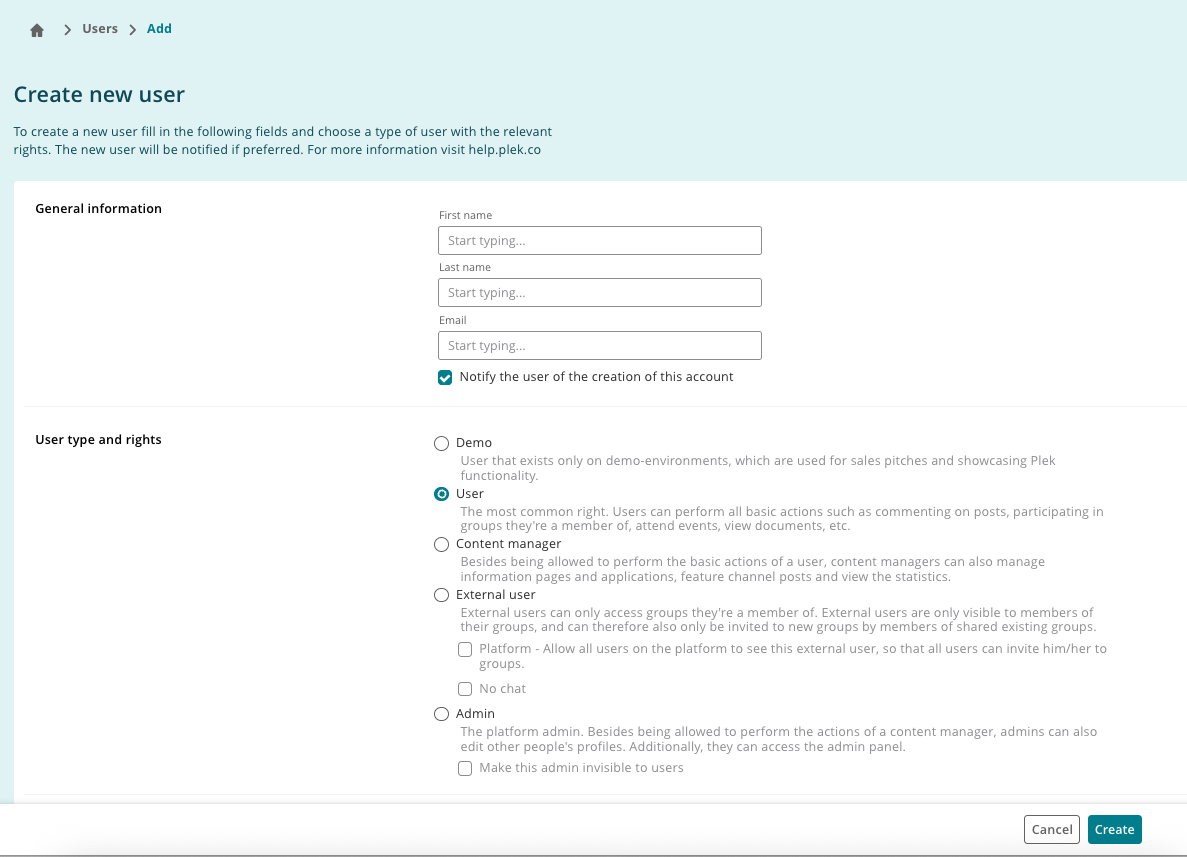Viewport: 1187px width, 857px height.
Task: Click the Add breadcrumb item
Action: (159, 29)
